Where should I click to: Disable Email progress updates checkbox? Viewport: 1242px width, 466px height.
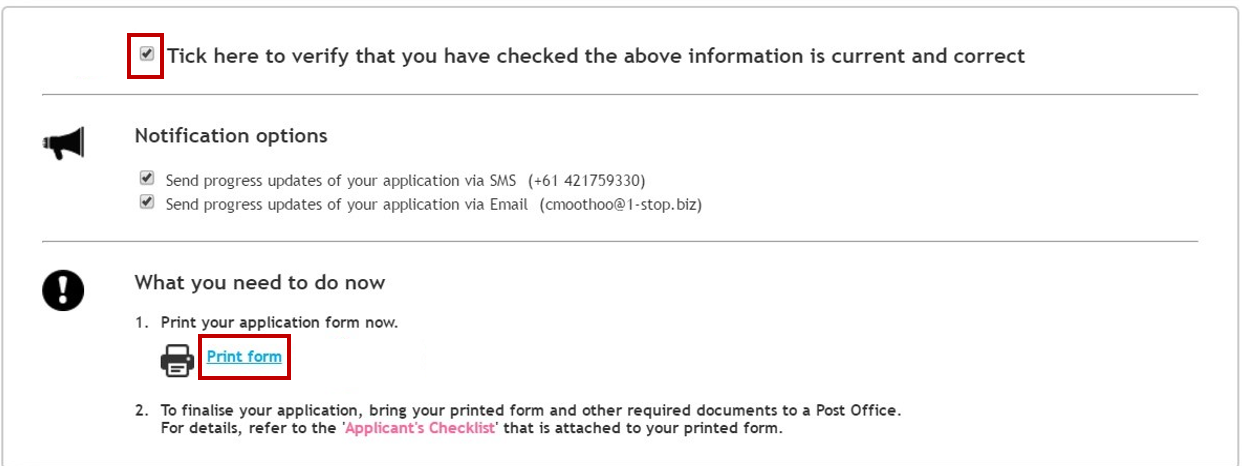[147, 202]
